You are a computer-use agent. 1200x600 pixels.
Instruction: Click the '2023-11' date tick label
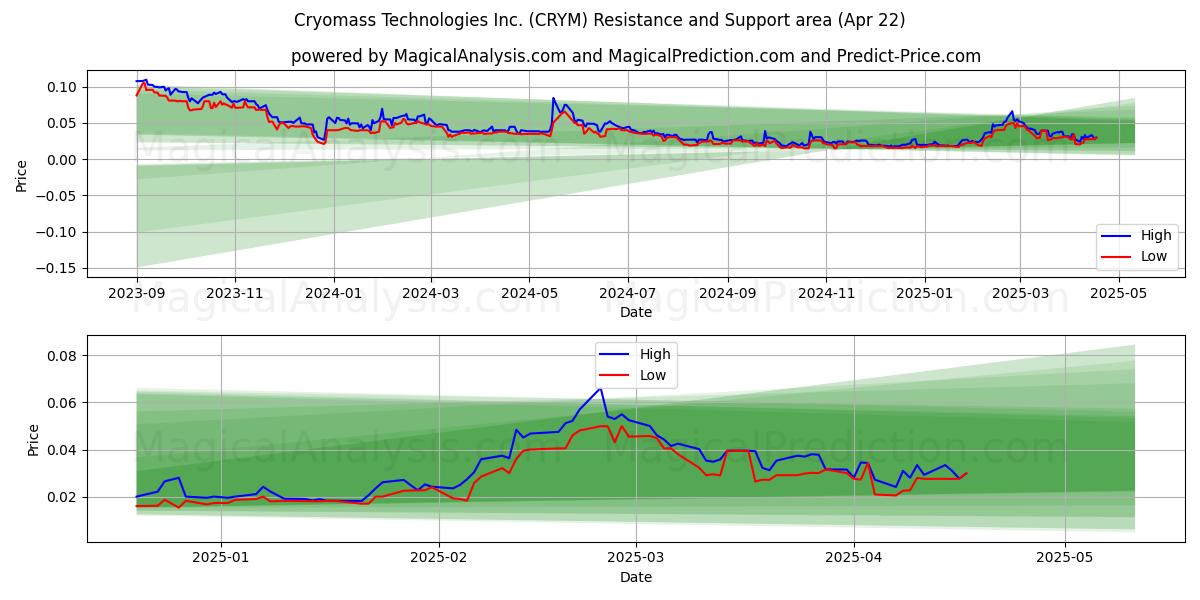pos(235,294)
